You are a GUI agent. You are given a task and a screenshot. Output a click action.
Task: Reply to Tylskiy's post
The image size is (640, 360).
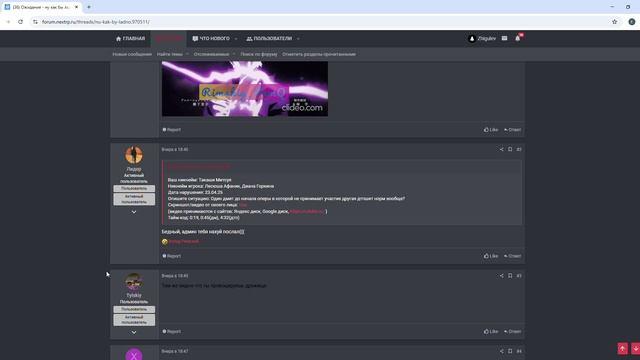(512, 331)
